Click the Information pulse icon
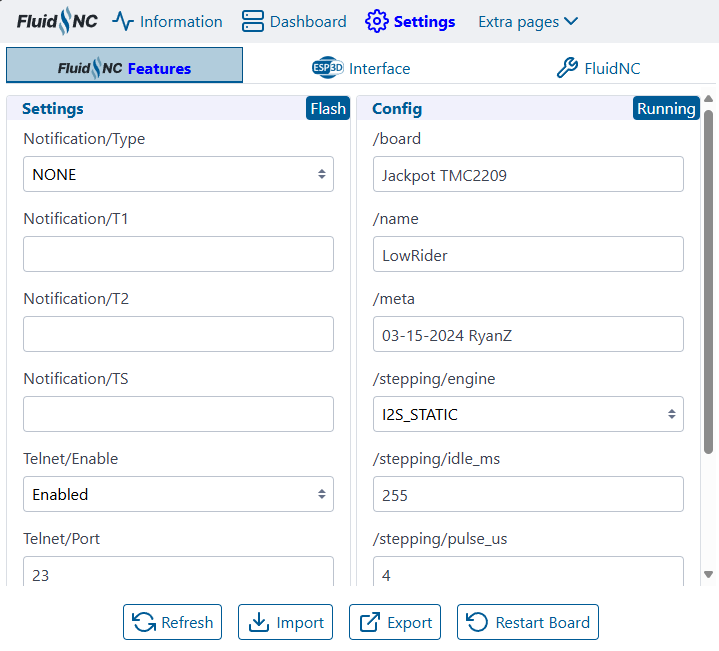The image size is (719, 651). tap(123, 22)
